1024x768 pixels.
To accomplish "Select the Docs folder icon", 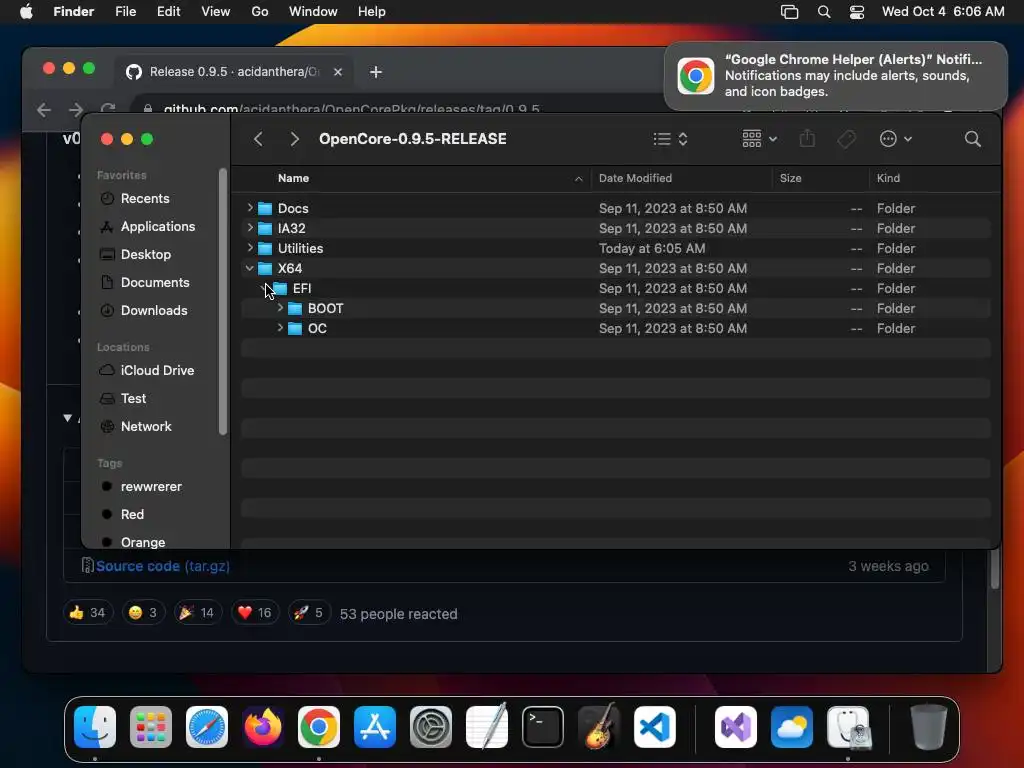I will pos(264,208).
